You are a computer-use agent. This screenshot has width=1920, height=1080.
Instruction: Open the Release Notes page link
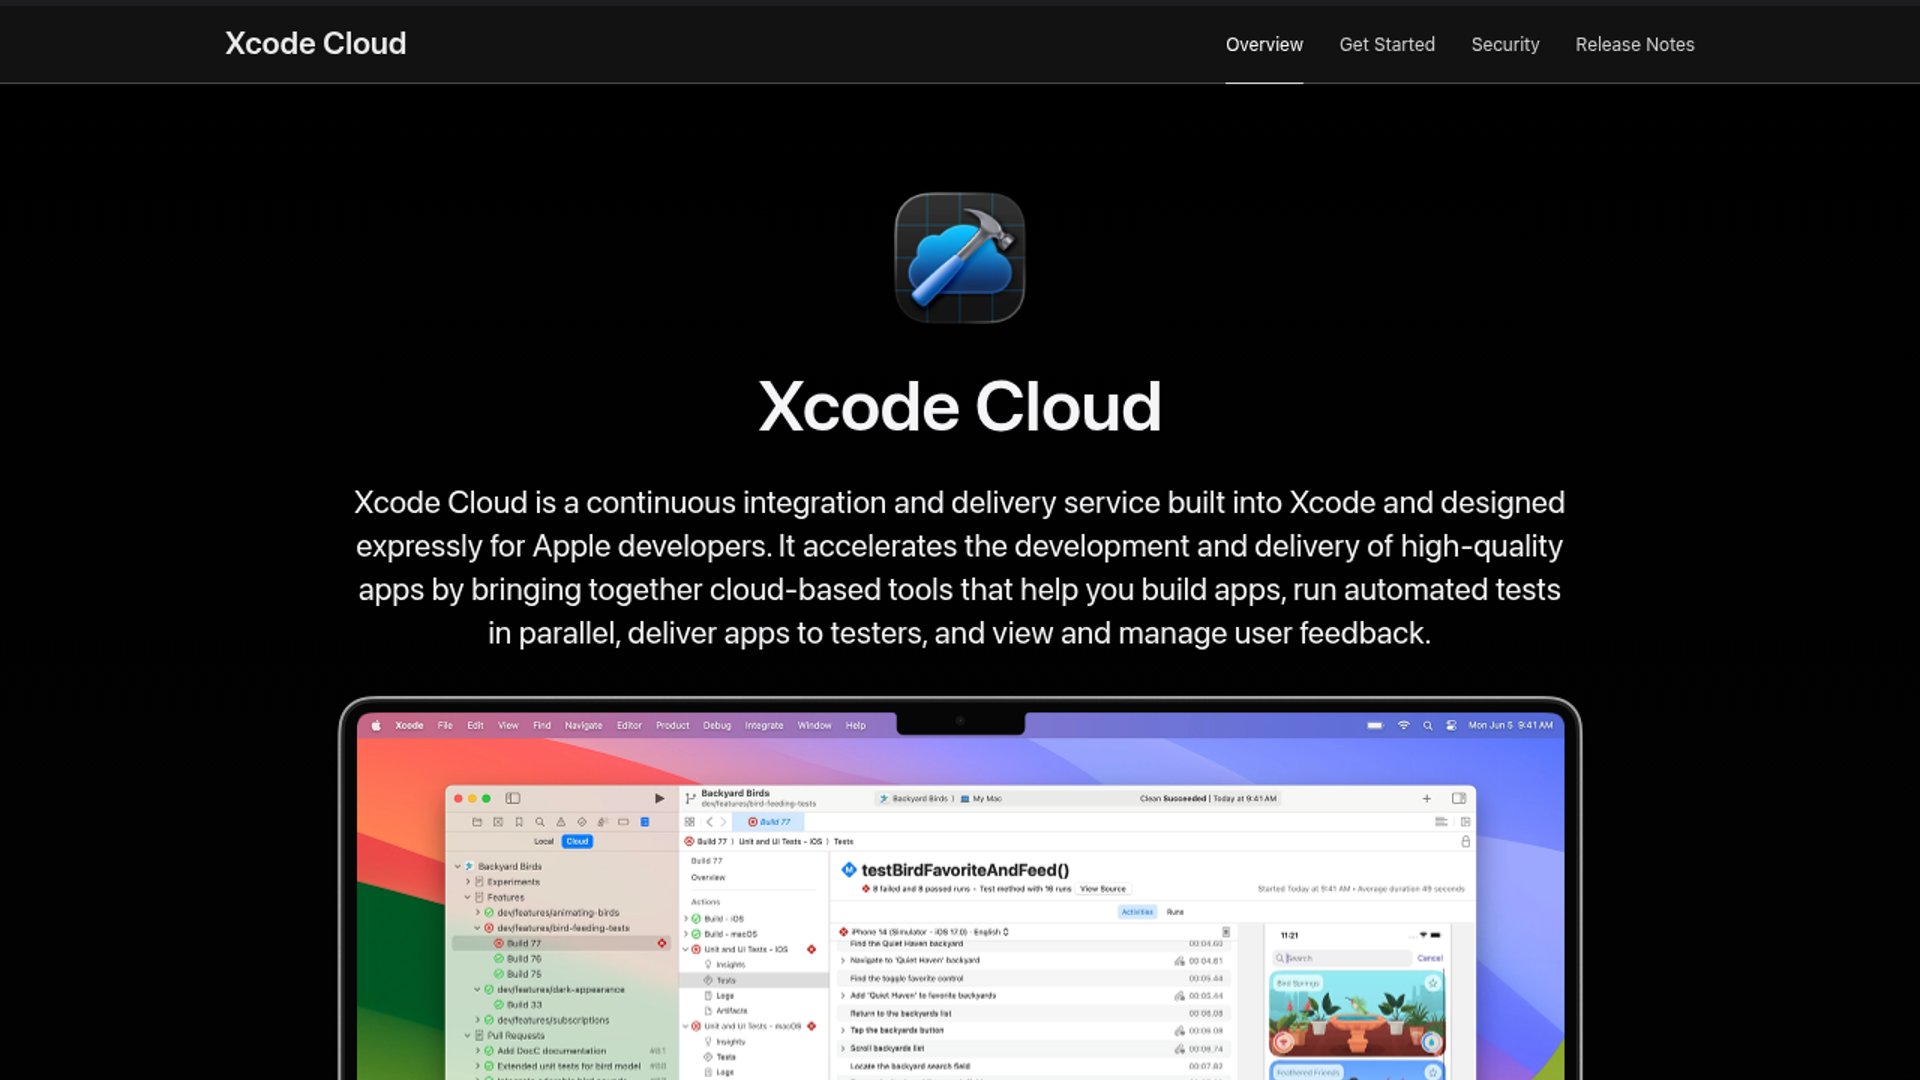[x=1635, y=45]
